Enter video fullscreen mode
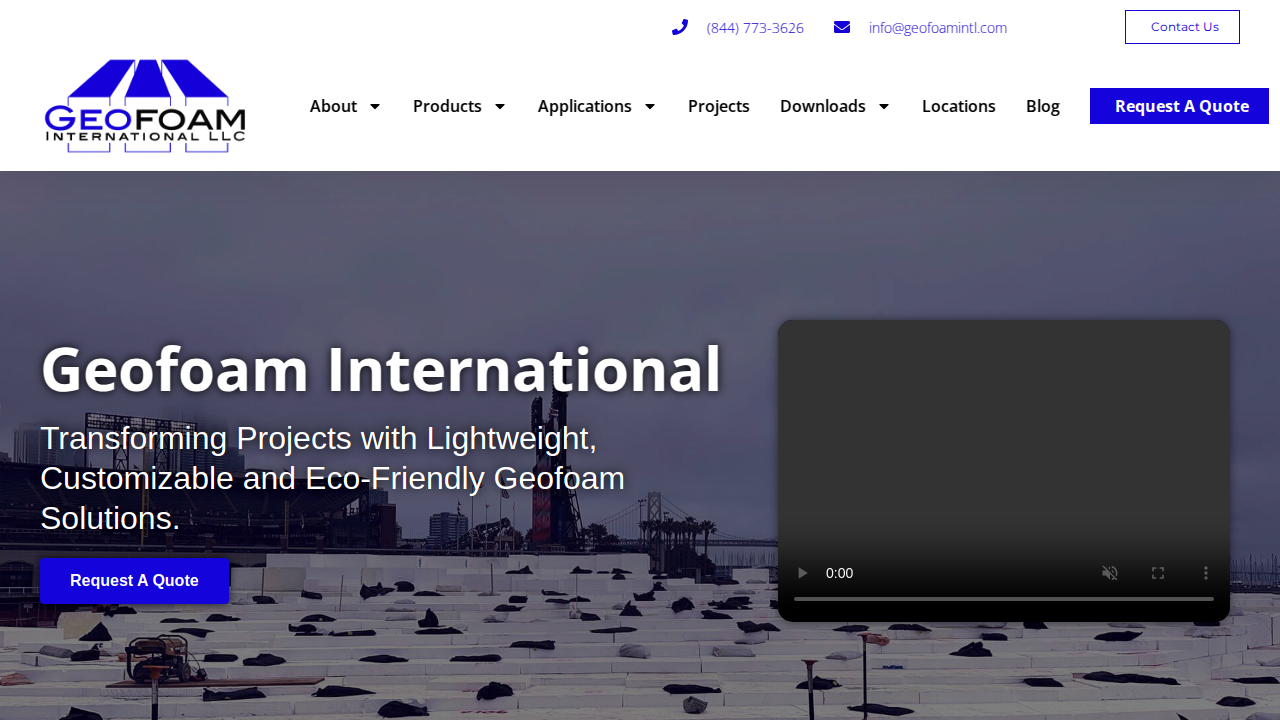Image resolution: width=1280 pixels, height=720 pixels. pyautogui.click(x=1158, y=573)
